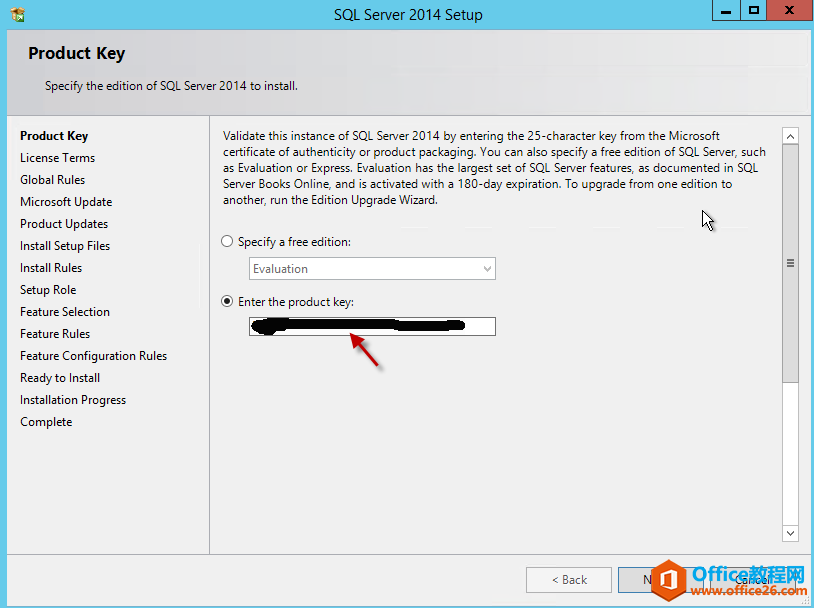The height and width of the screenshot is (608, 814).
Task: Select 'Feature Configuration Rules' step in the sidebar
Action: 93,356
